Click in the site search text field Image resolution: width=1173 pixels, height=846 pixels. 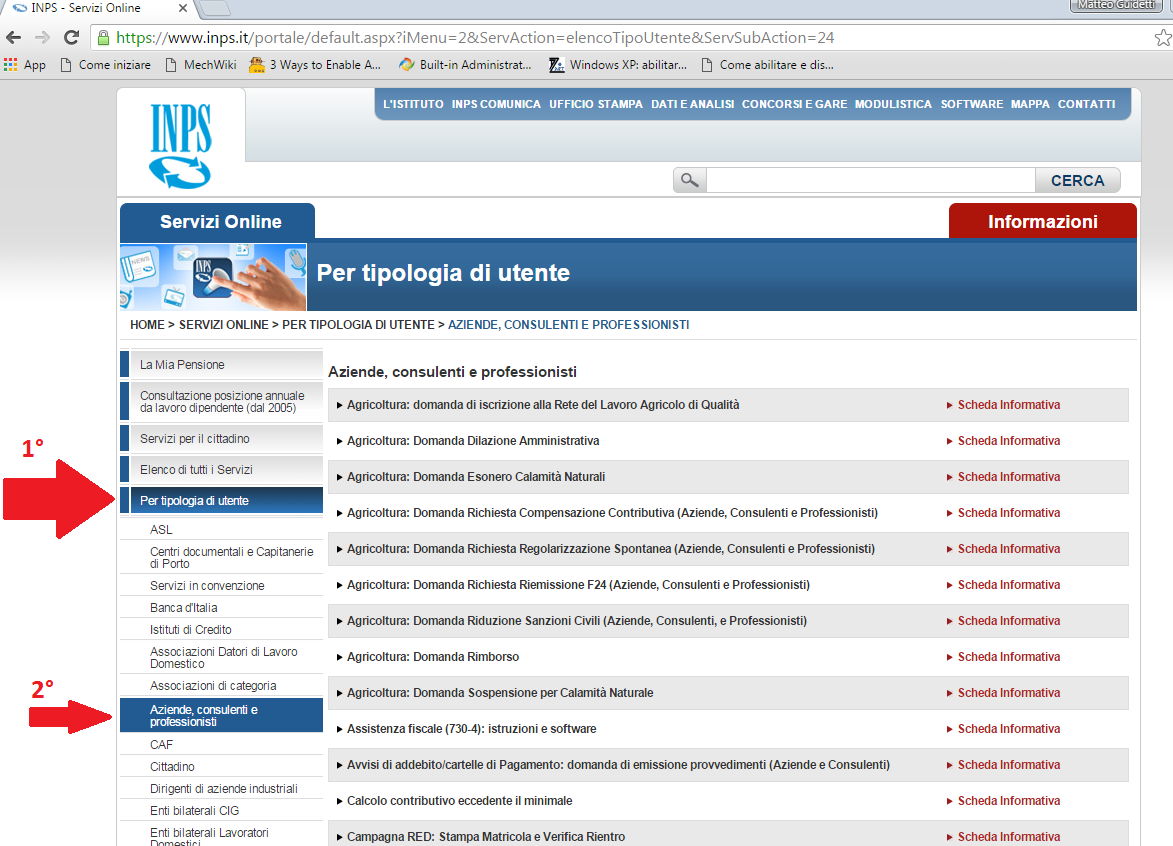[x=870, y=180]
